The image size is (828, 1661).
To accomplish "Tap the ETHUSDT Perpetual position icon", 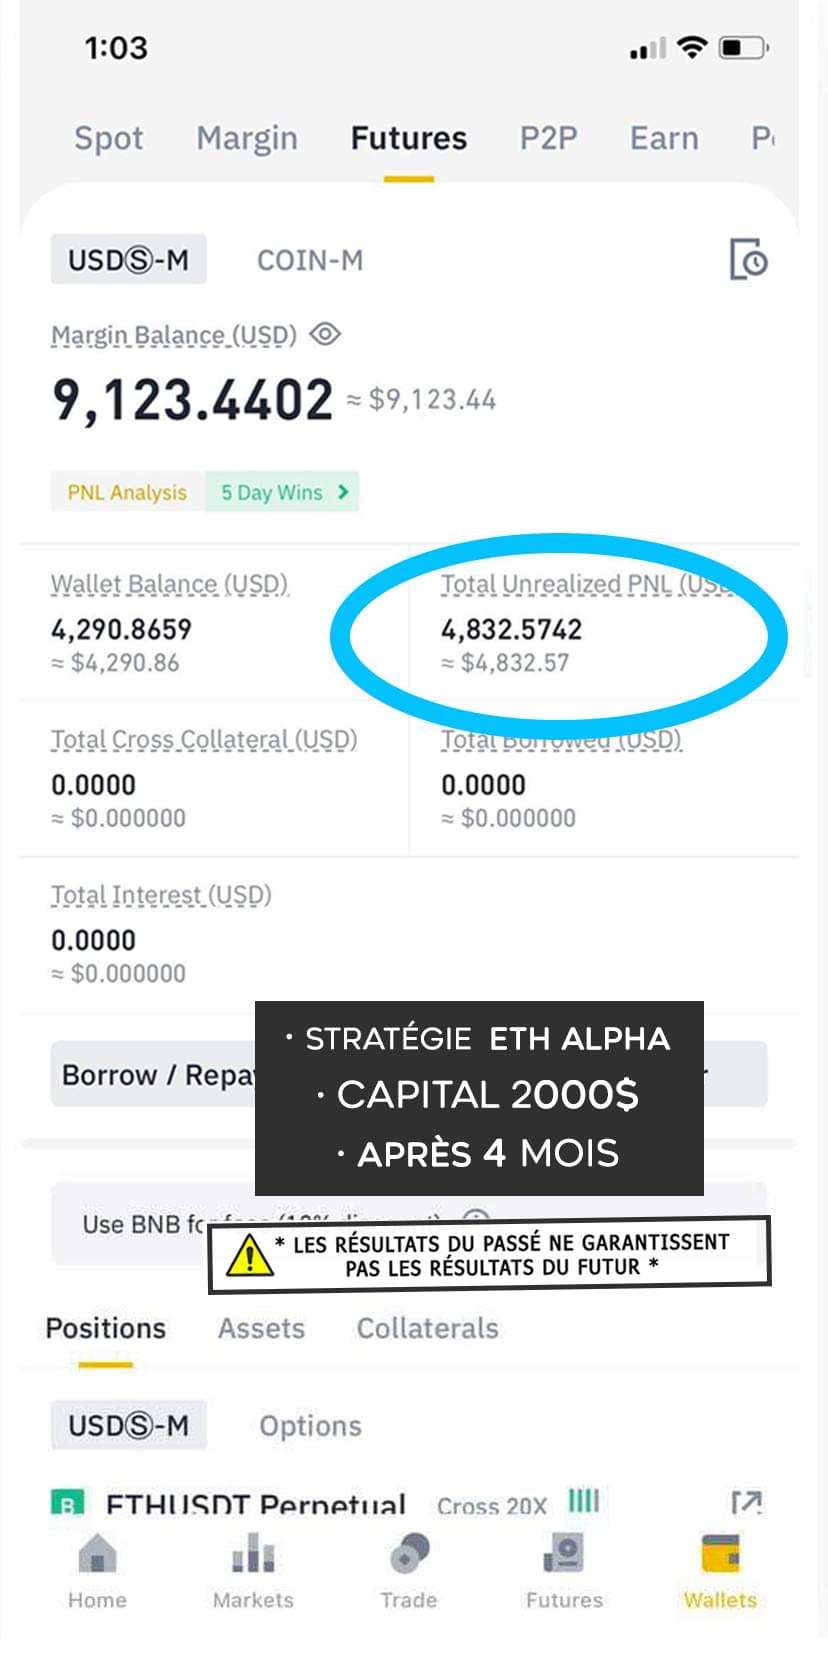I will tap(67, 1503).
